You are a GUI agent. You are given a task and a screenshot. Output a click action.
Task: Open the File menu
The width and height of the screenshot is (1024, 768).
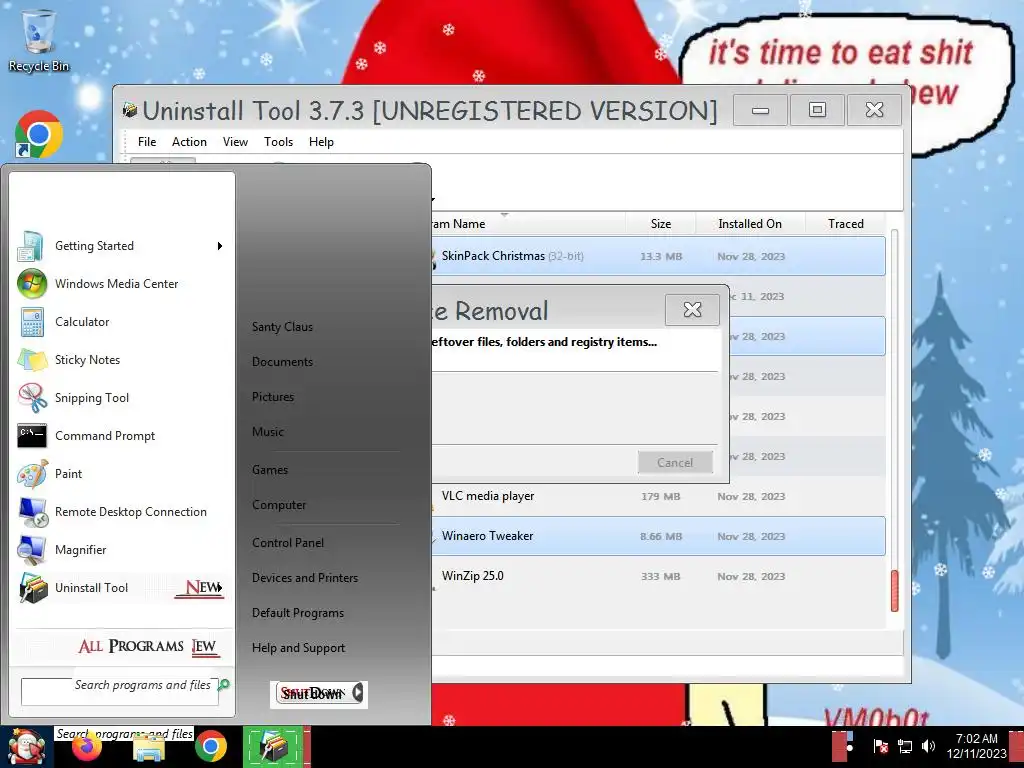(x=147, y=142)
